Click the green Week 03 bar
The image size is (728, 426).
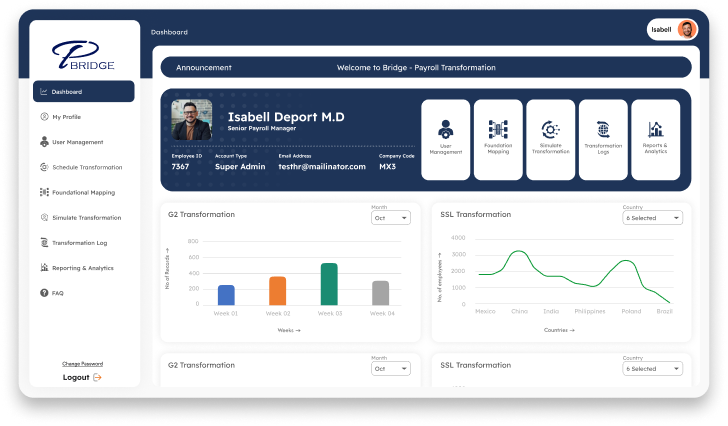tap(328, 284)
